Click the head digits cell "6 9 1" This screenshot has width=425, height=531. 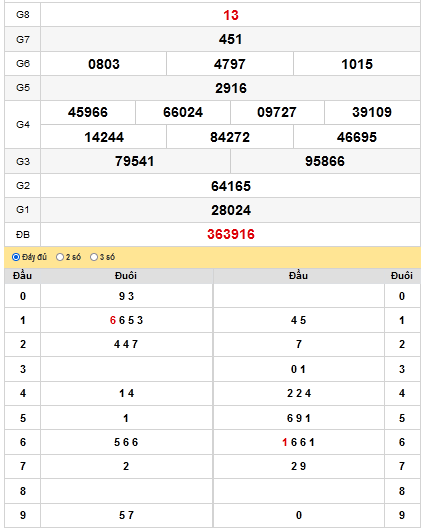(x=299, y=418)
